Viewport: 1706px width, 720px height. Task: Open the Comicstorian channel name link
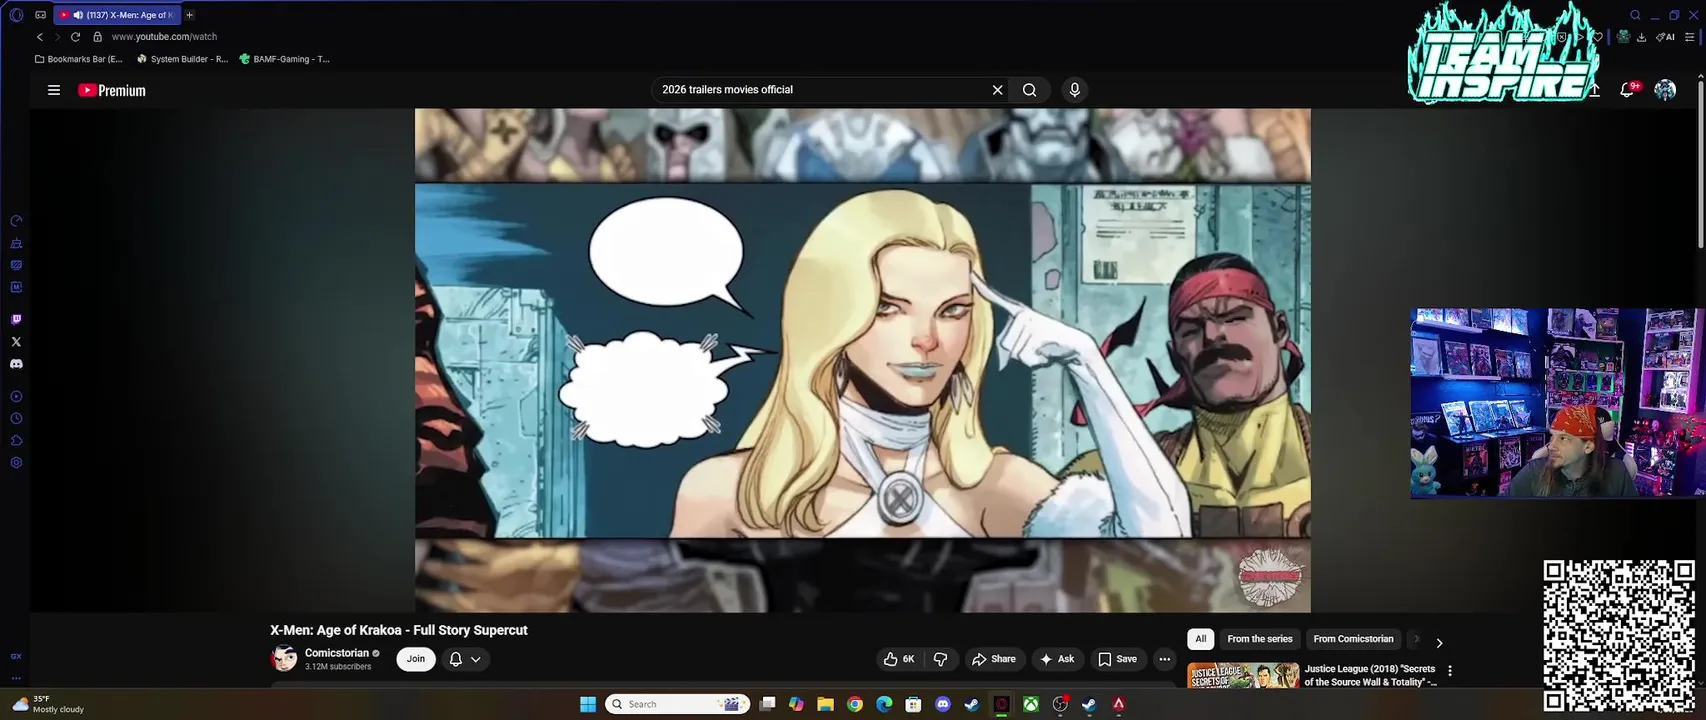coord(337,653)
